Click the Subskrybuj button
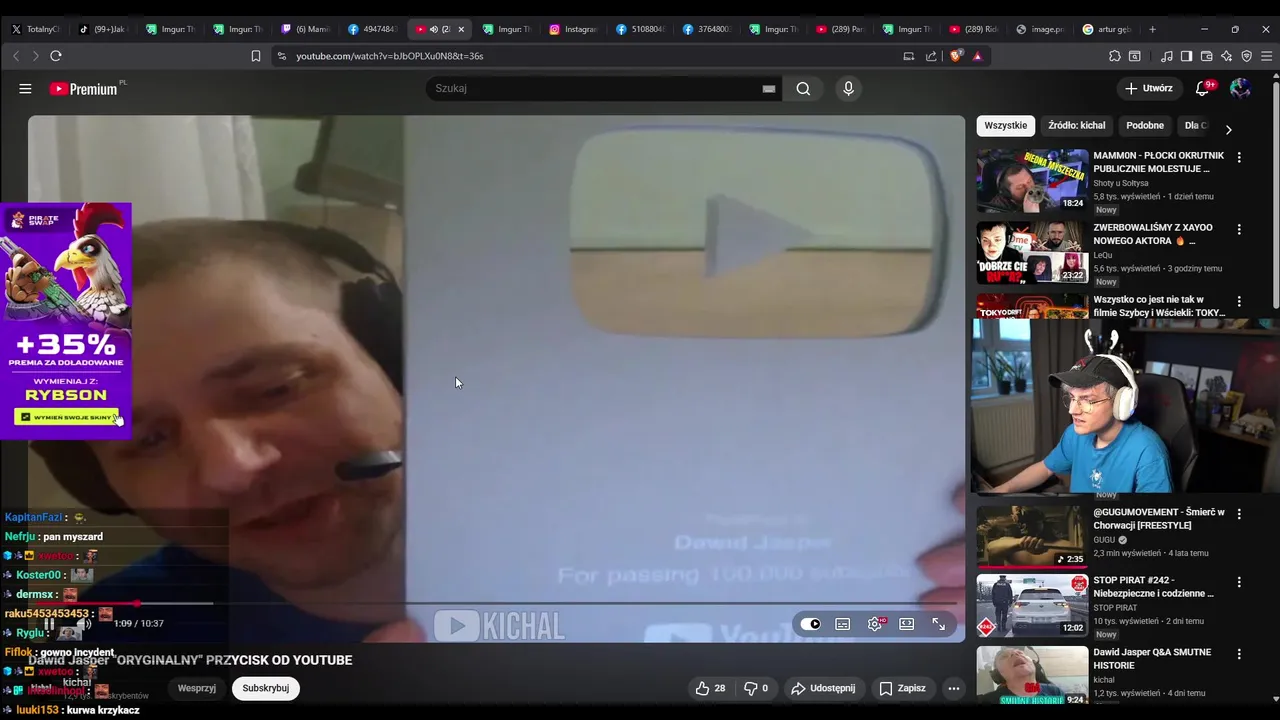1280x720 pixels. tap(265, 688)
